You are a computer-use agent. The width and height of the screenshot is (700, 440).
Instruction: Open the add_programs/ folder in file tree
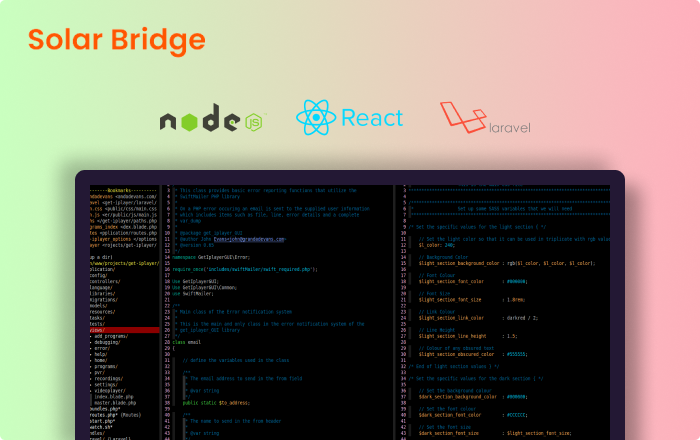click(111, 336)
